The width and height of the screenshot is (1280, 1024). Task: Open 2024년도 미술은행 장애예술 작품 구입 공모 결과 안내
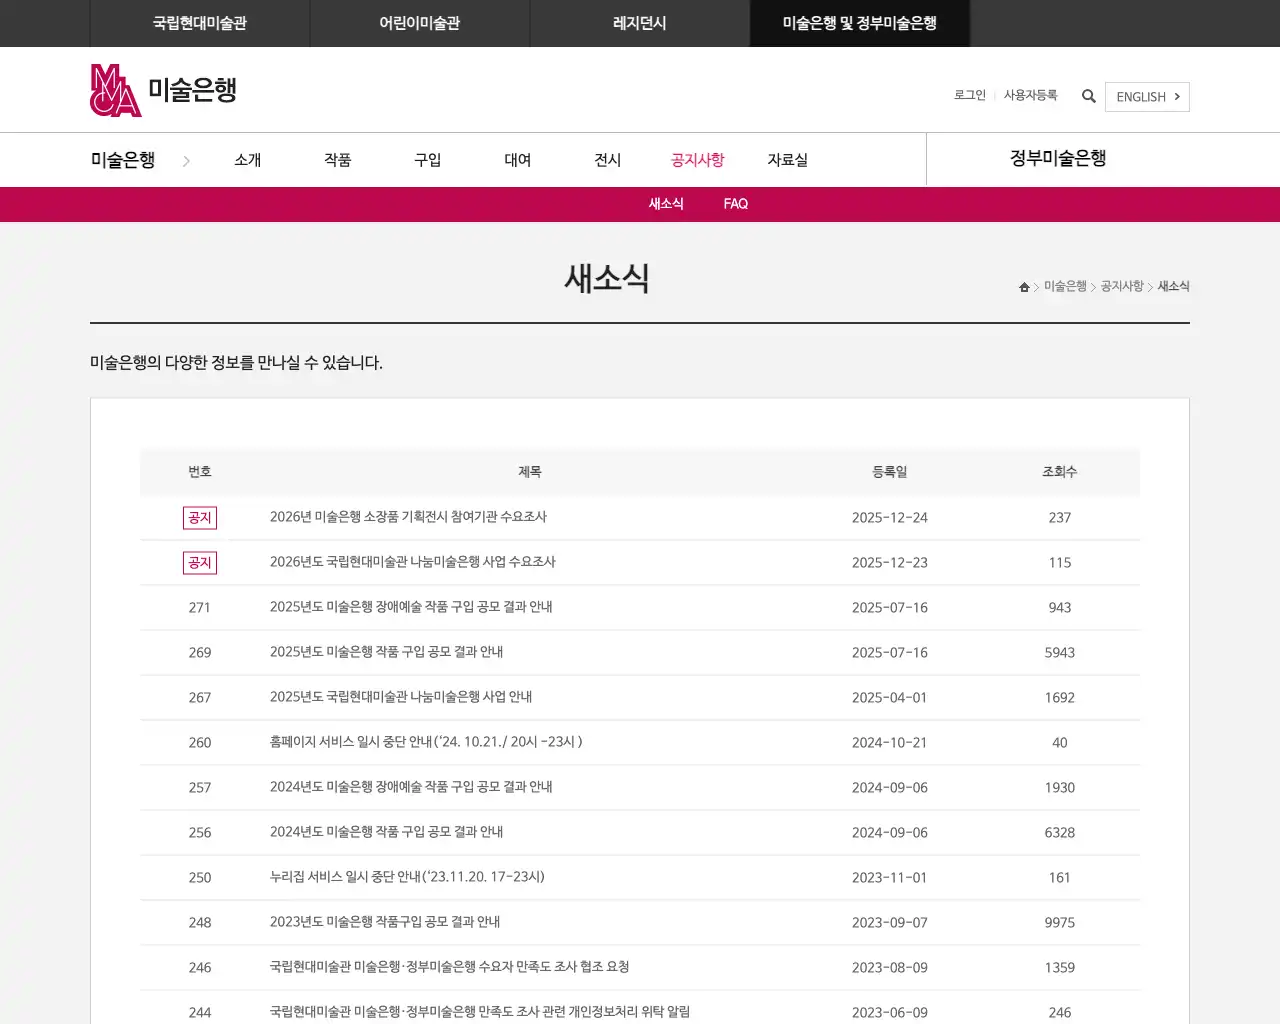[411, 787]
